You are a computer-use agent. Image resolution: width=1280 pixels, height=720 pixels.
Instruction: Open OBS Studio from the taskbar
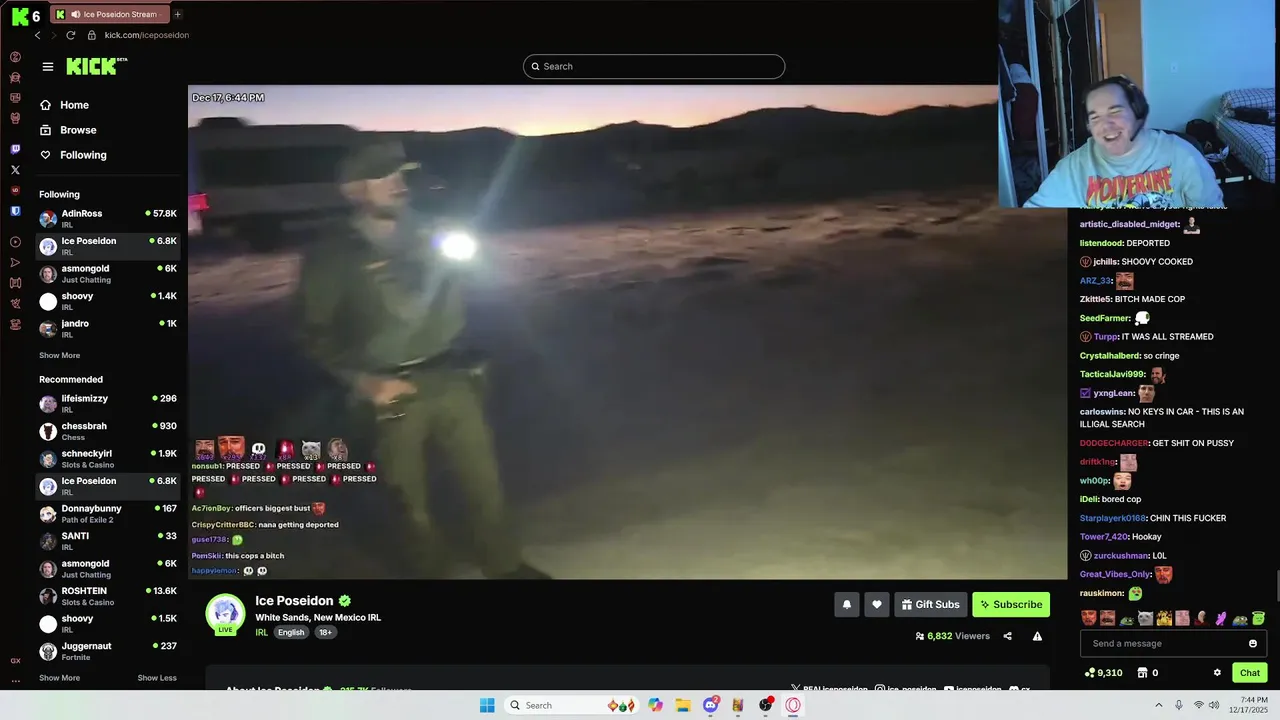pos(766,705)
